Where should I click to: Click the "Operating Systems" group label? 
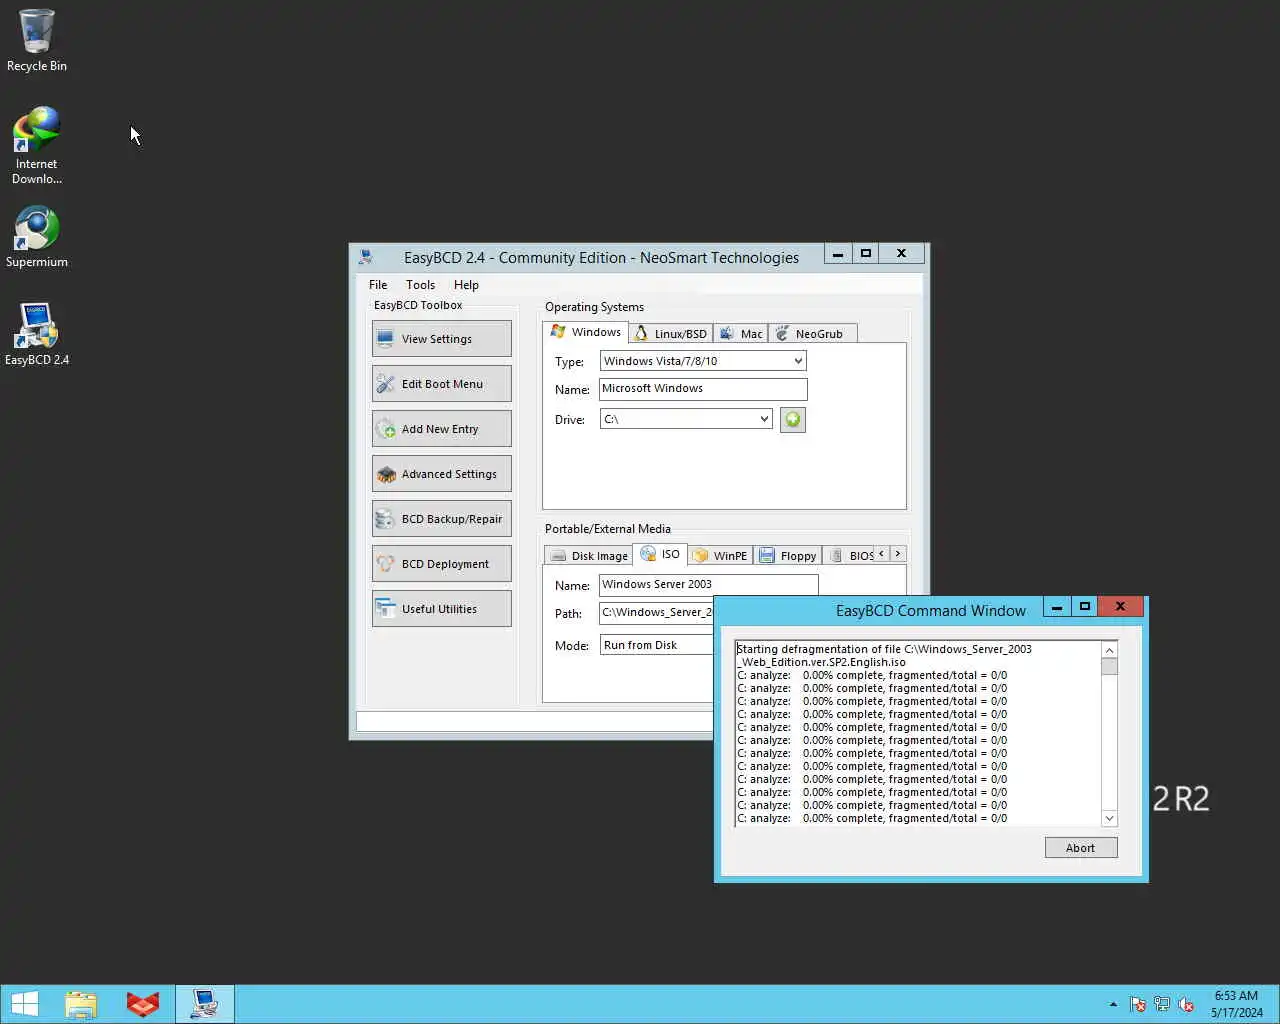[594, 307]
